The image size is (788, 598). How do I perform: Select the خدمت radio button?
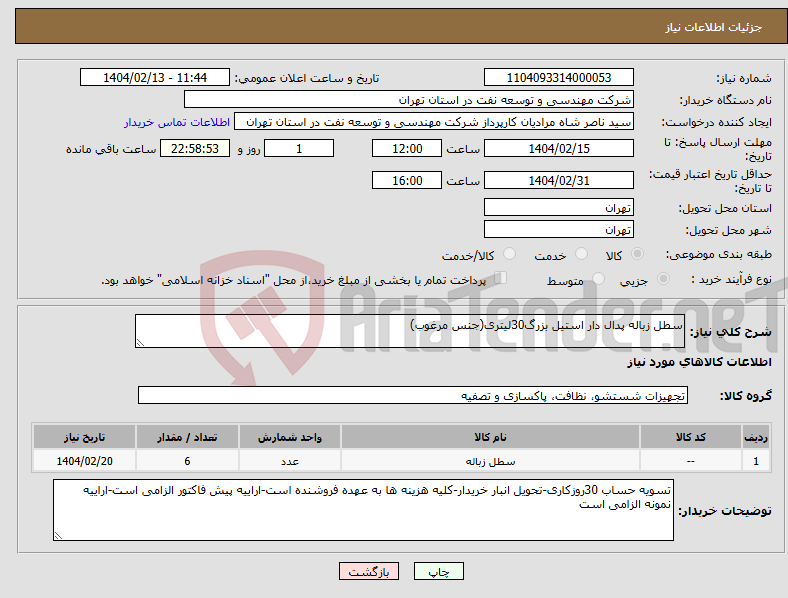pos(581,254)
